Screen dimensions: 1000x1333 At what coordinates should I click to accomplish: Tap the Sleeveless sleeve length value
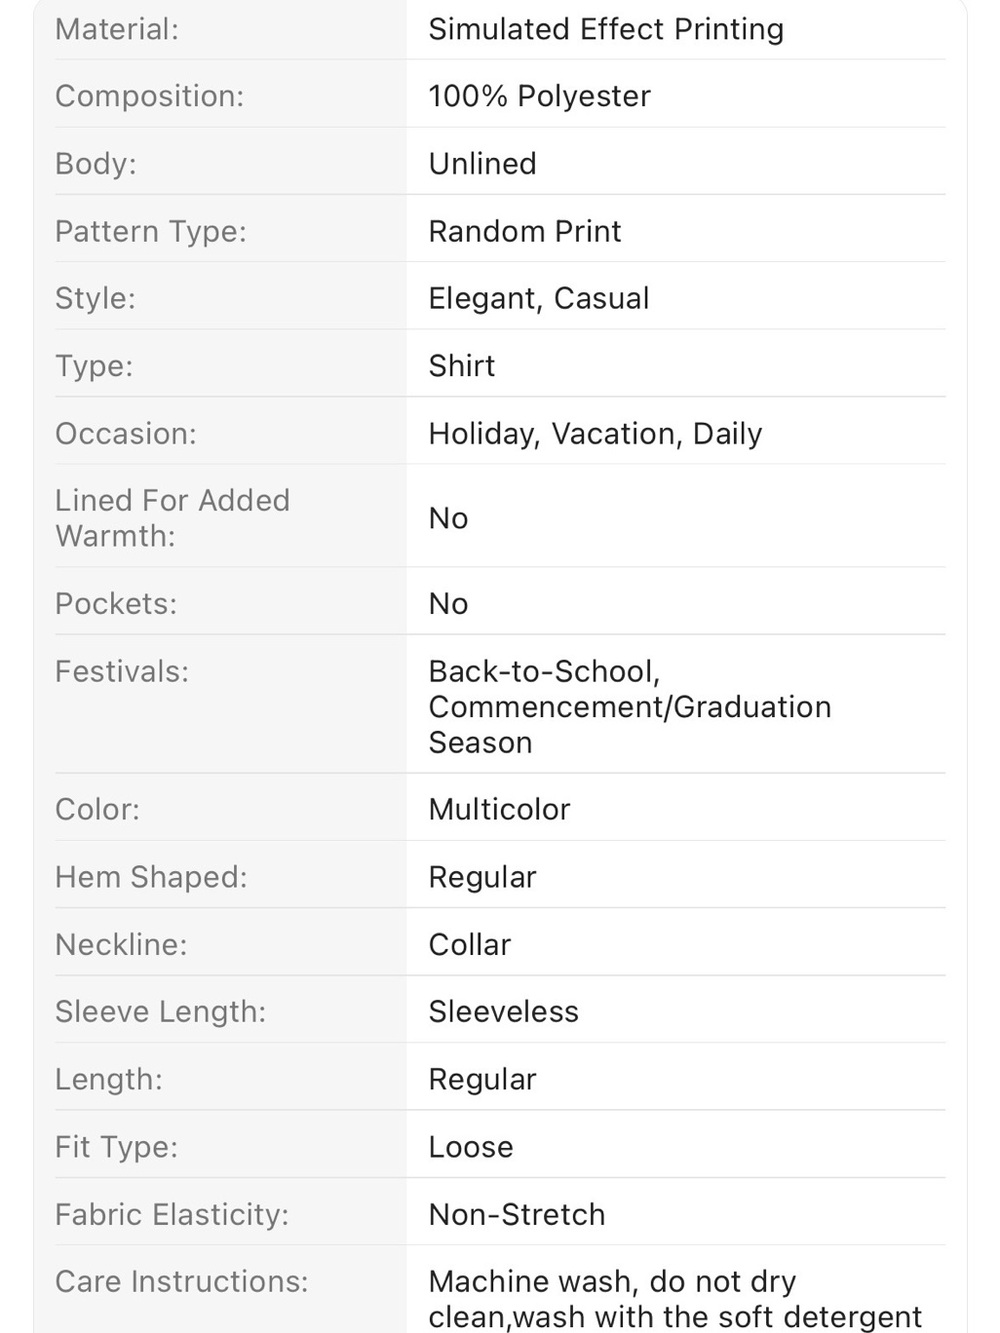[x=503, y=1012]
